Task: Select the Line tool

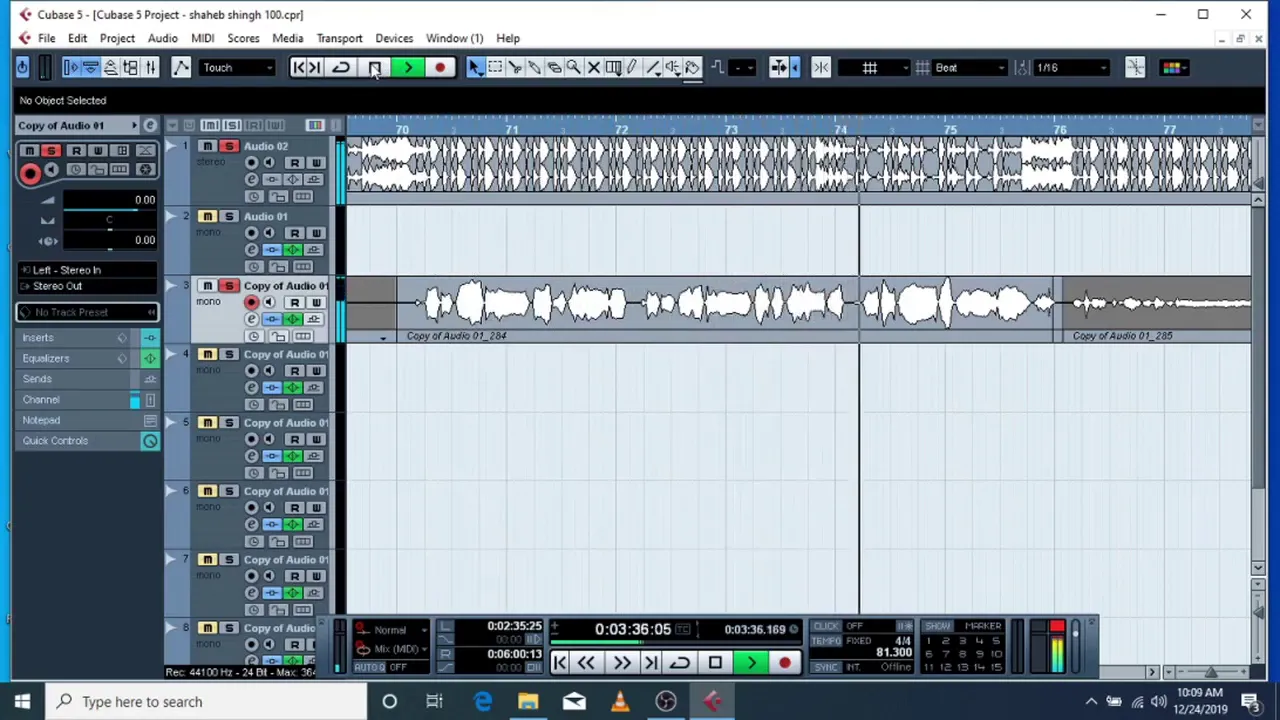Action: click(x=652, y=67)
